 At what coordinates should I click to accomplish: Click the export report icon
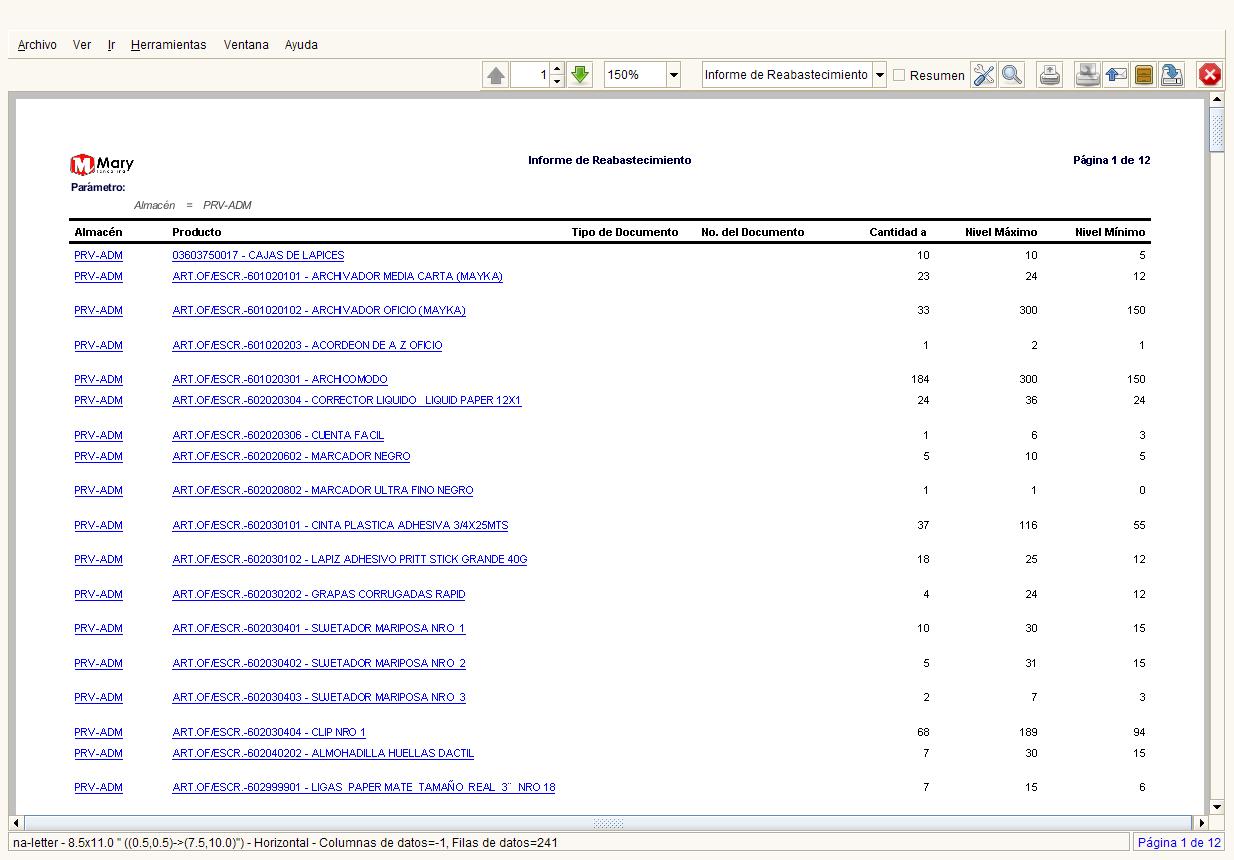coord(1172,75)
